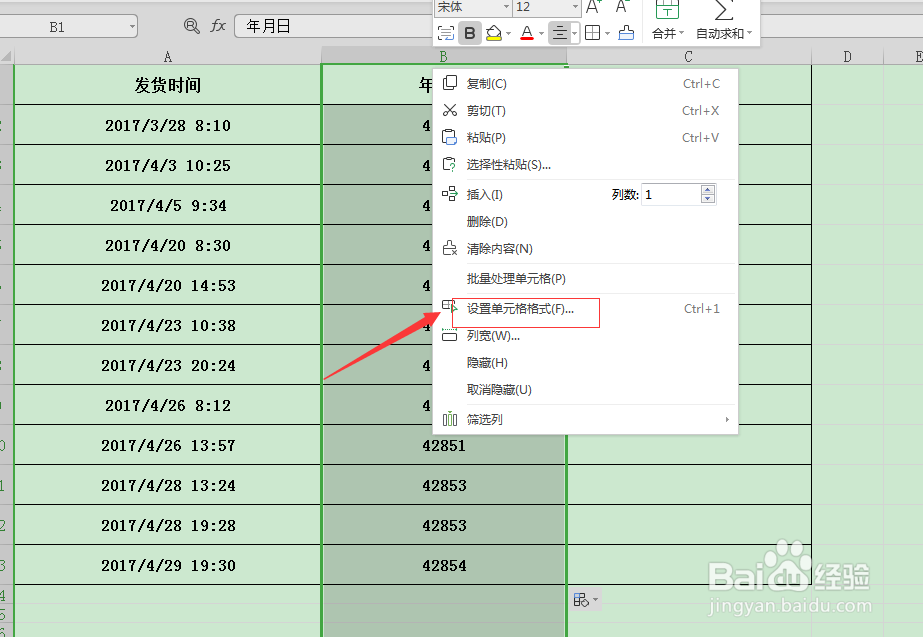Choose 批量处理单元格(P) from the context menu
Viewport: 923px width, 637px height.
click(585, 279)
